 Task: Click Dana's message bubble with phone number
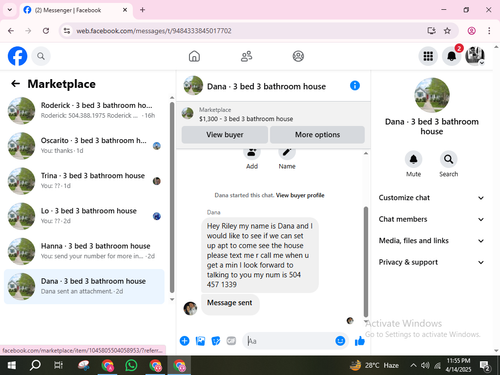(260, 255)
